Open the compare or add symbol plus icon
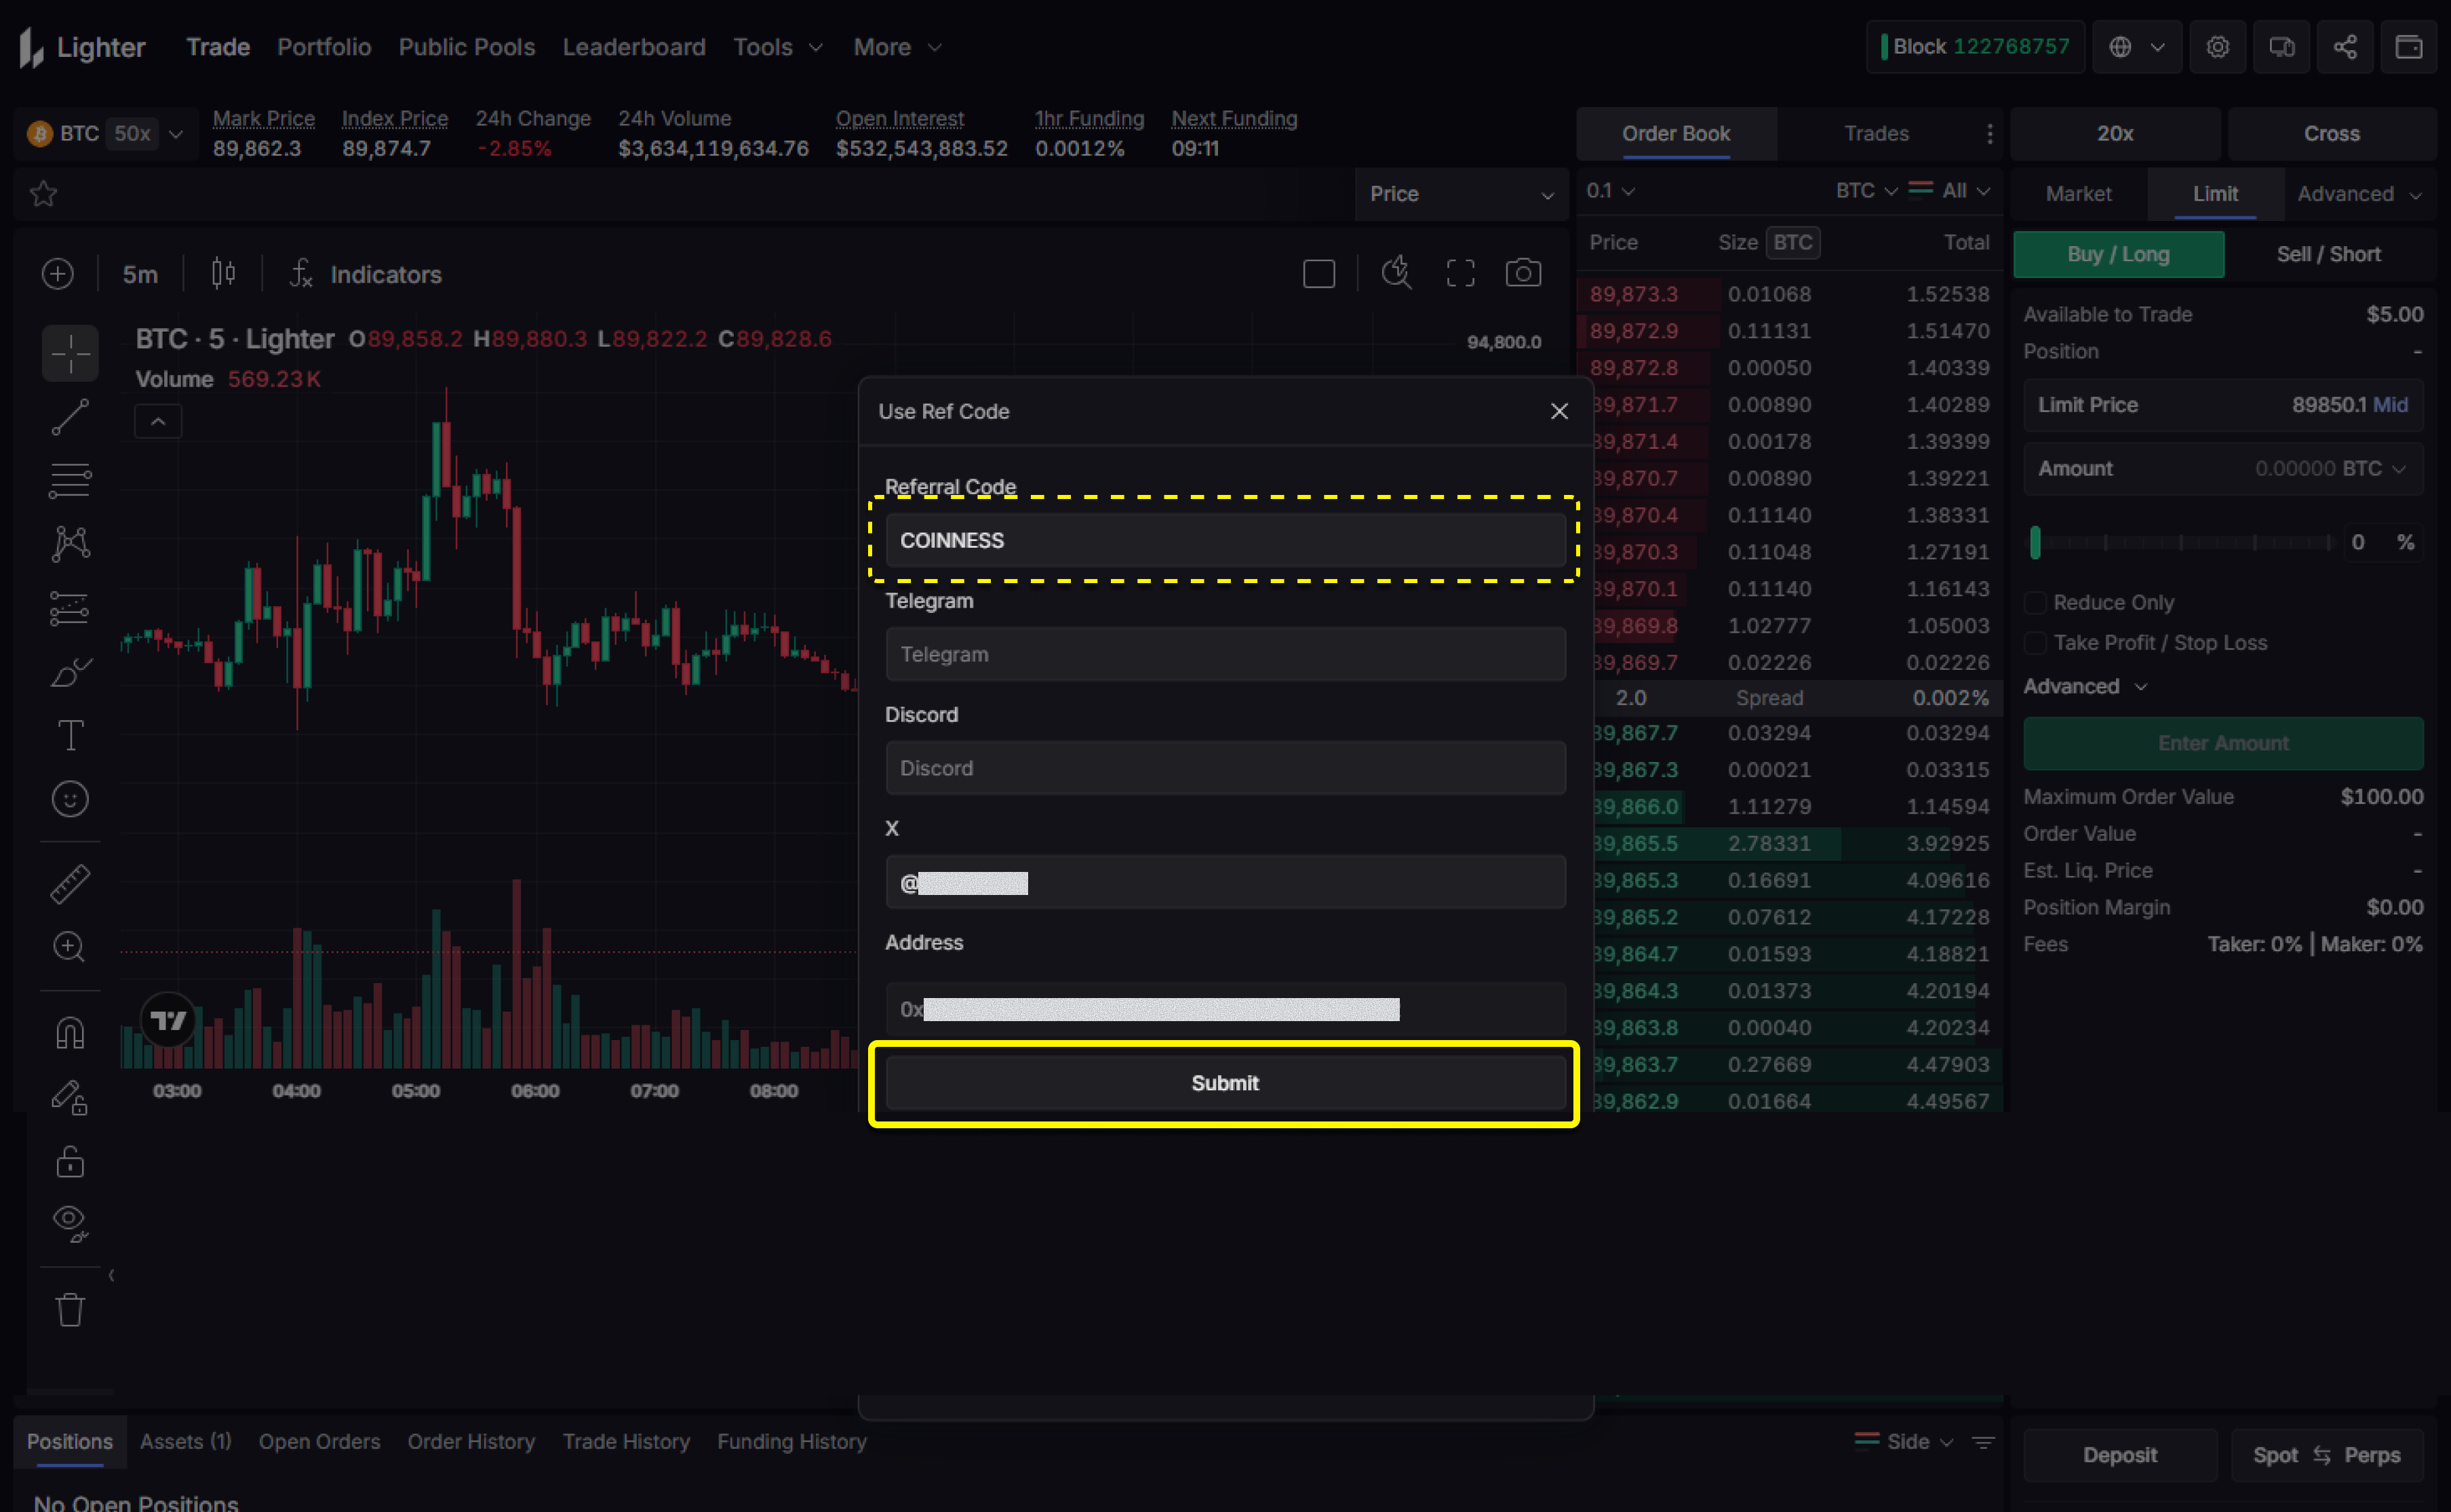2451x1512 pixels. (x=58, y=274)
